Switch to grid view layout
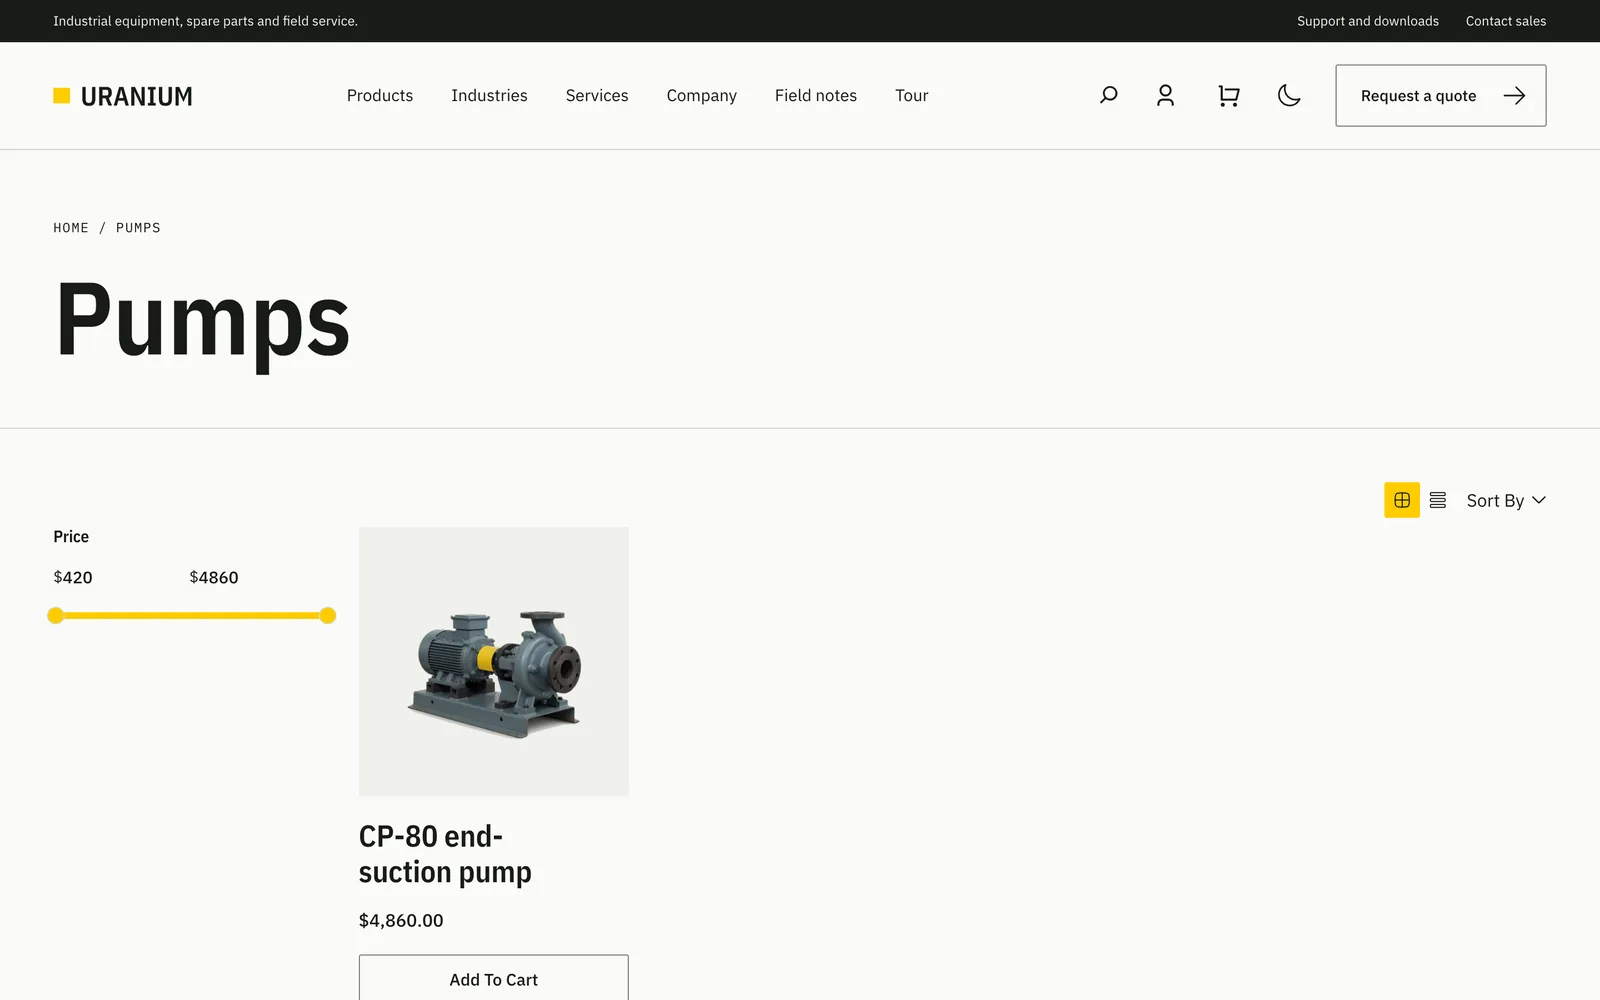Image resolution: width=1600 pixels, height=1000 pixels. (x=1402, y=500)
